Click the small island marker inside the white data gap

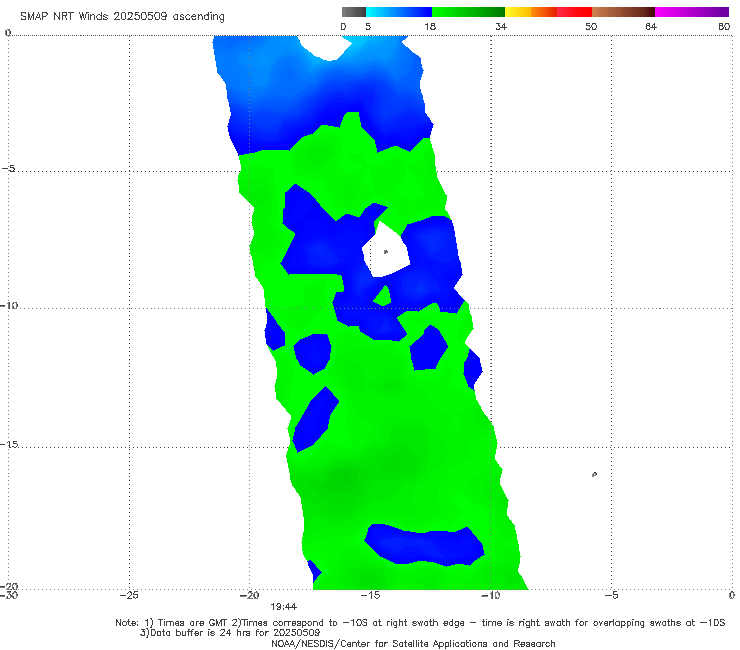click(386, 252)
